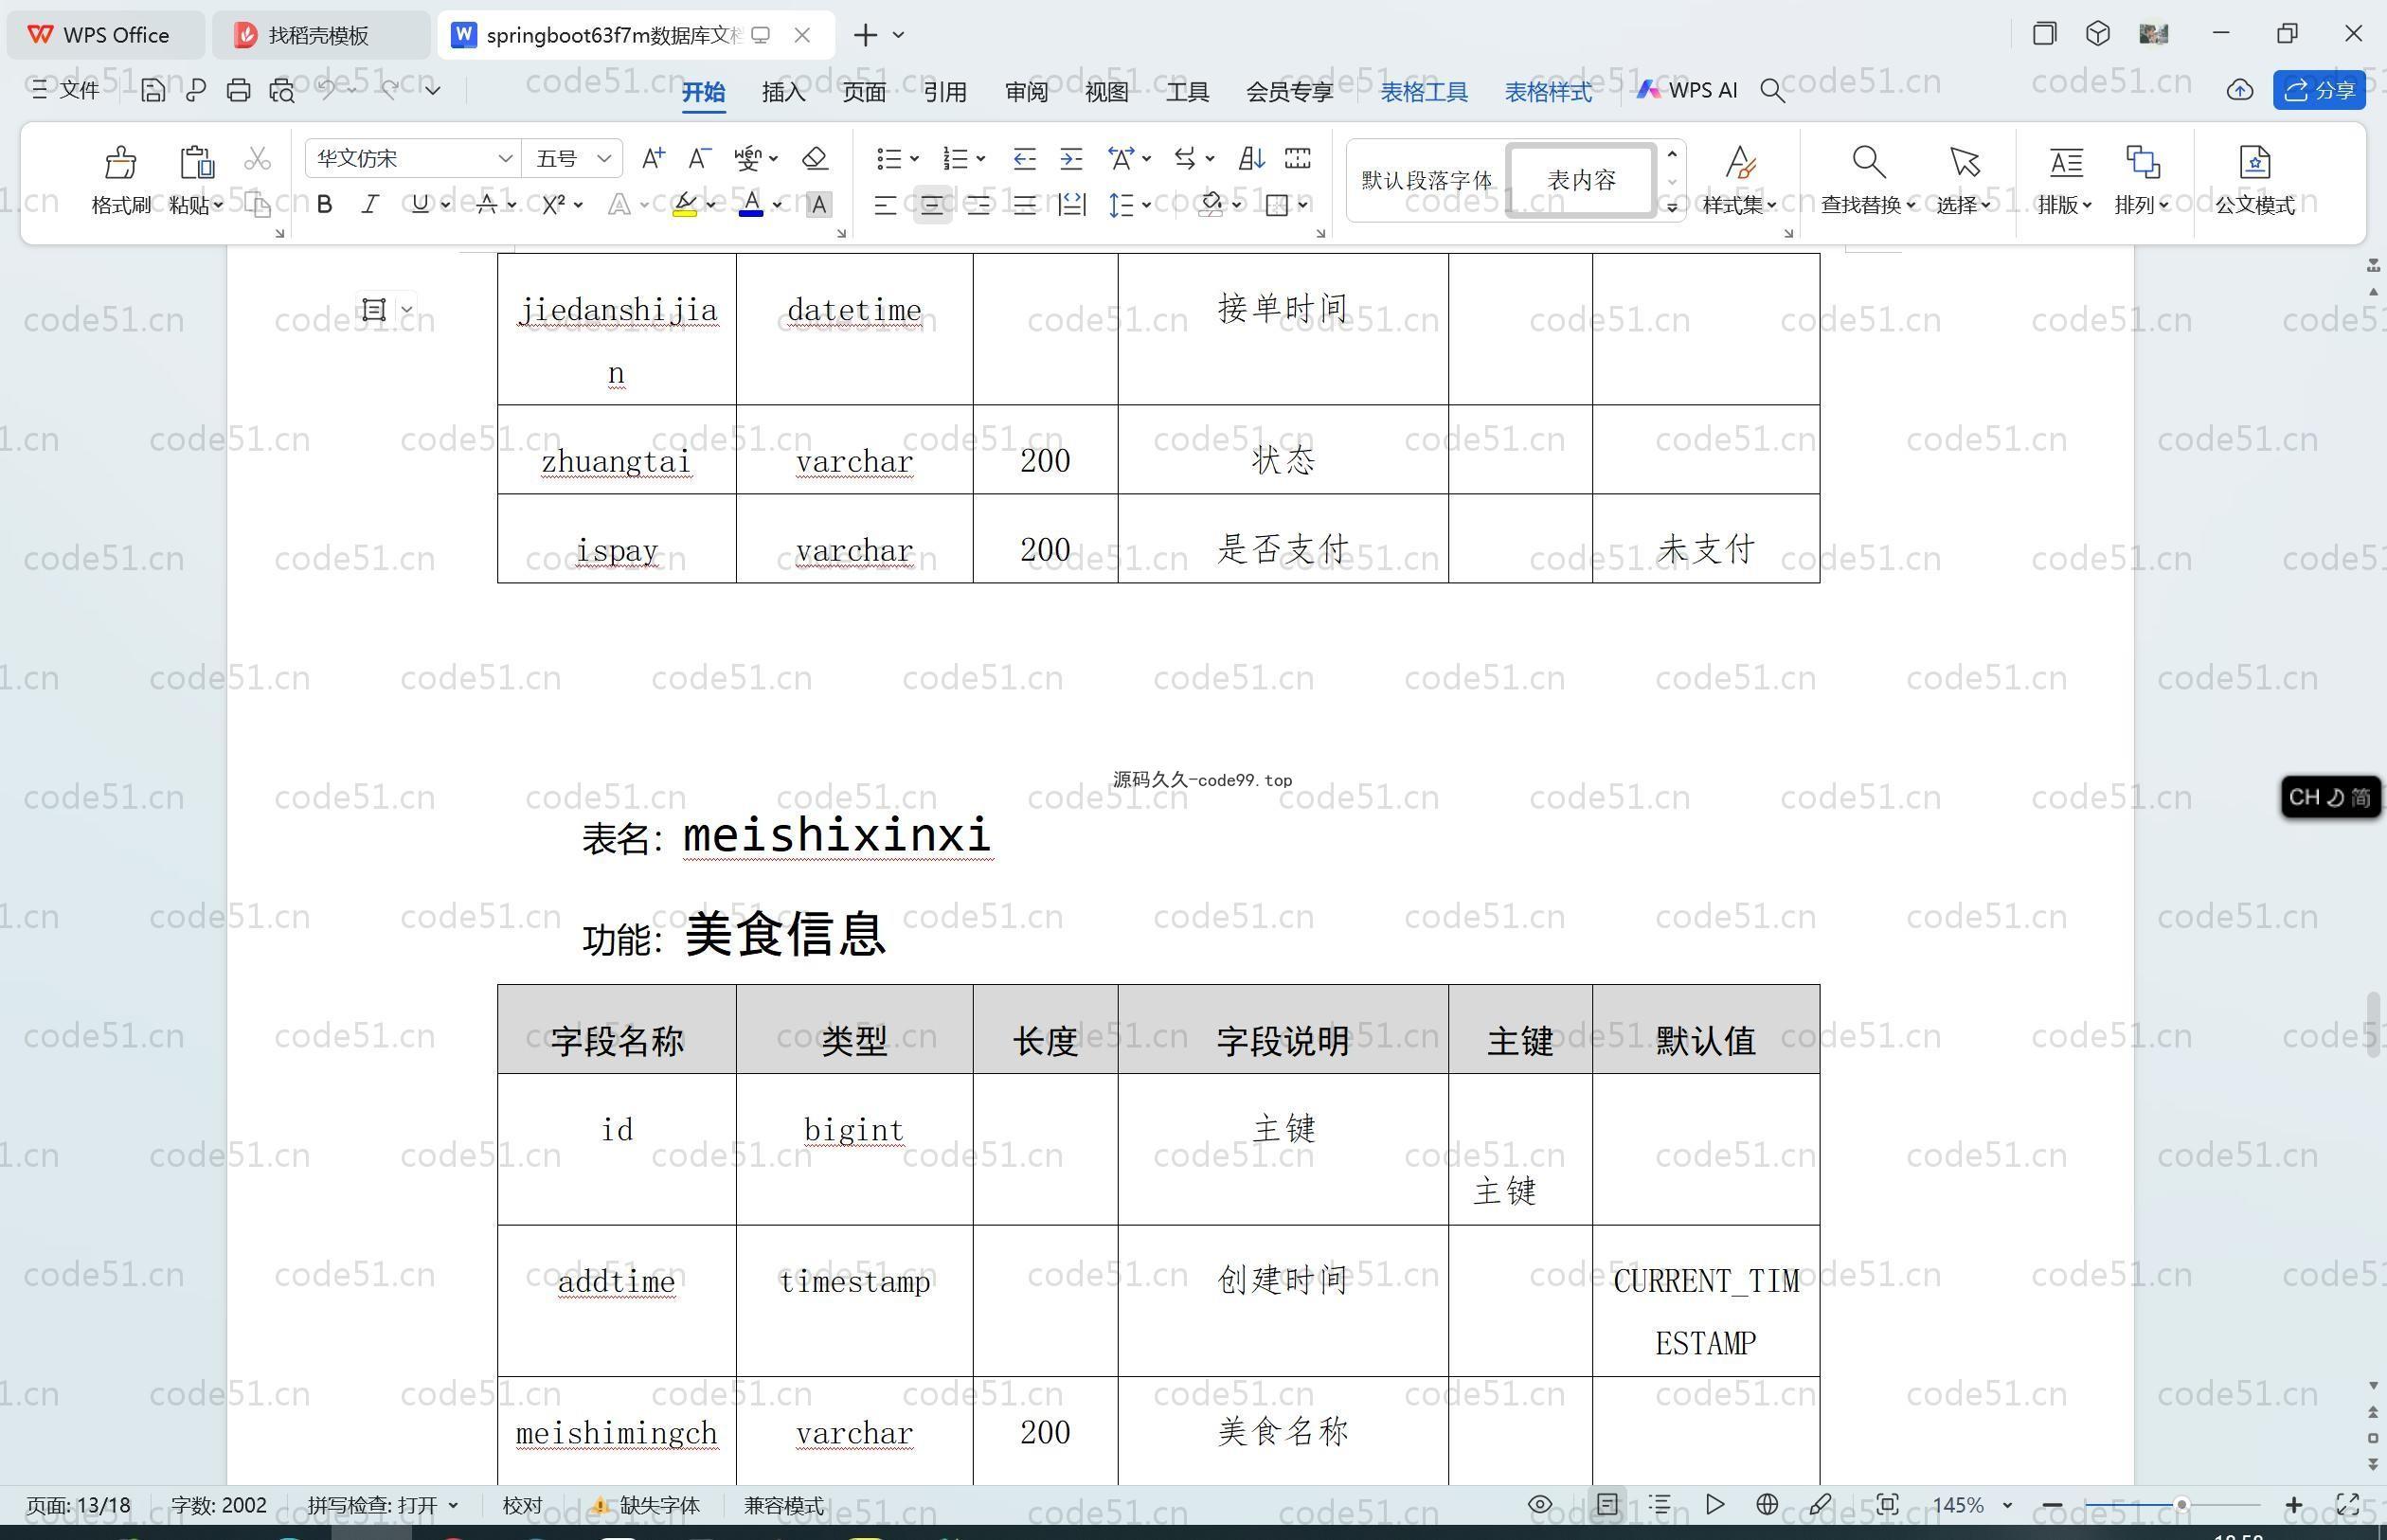Toggle character shading A button
The width and height of the screenshot is (2387, 1540).
click(818, 204)
